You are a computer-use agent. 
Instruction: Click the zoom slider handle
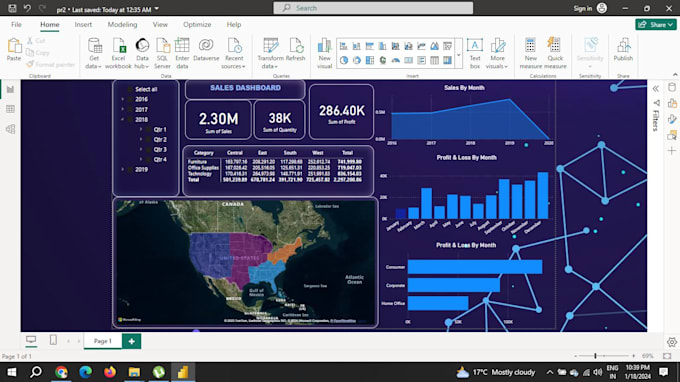[x=595, y=356]
